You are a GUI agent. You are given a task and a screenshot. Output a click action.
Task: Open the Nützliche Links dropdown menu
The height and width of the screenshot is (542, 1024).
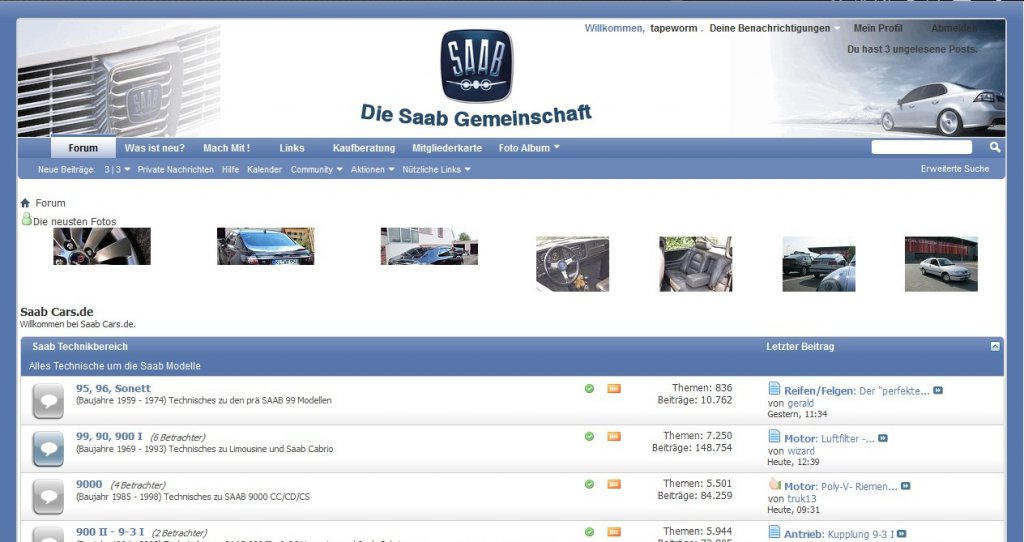click(x=436, y=169)
